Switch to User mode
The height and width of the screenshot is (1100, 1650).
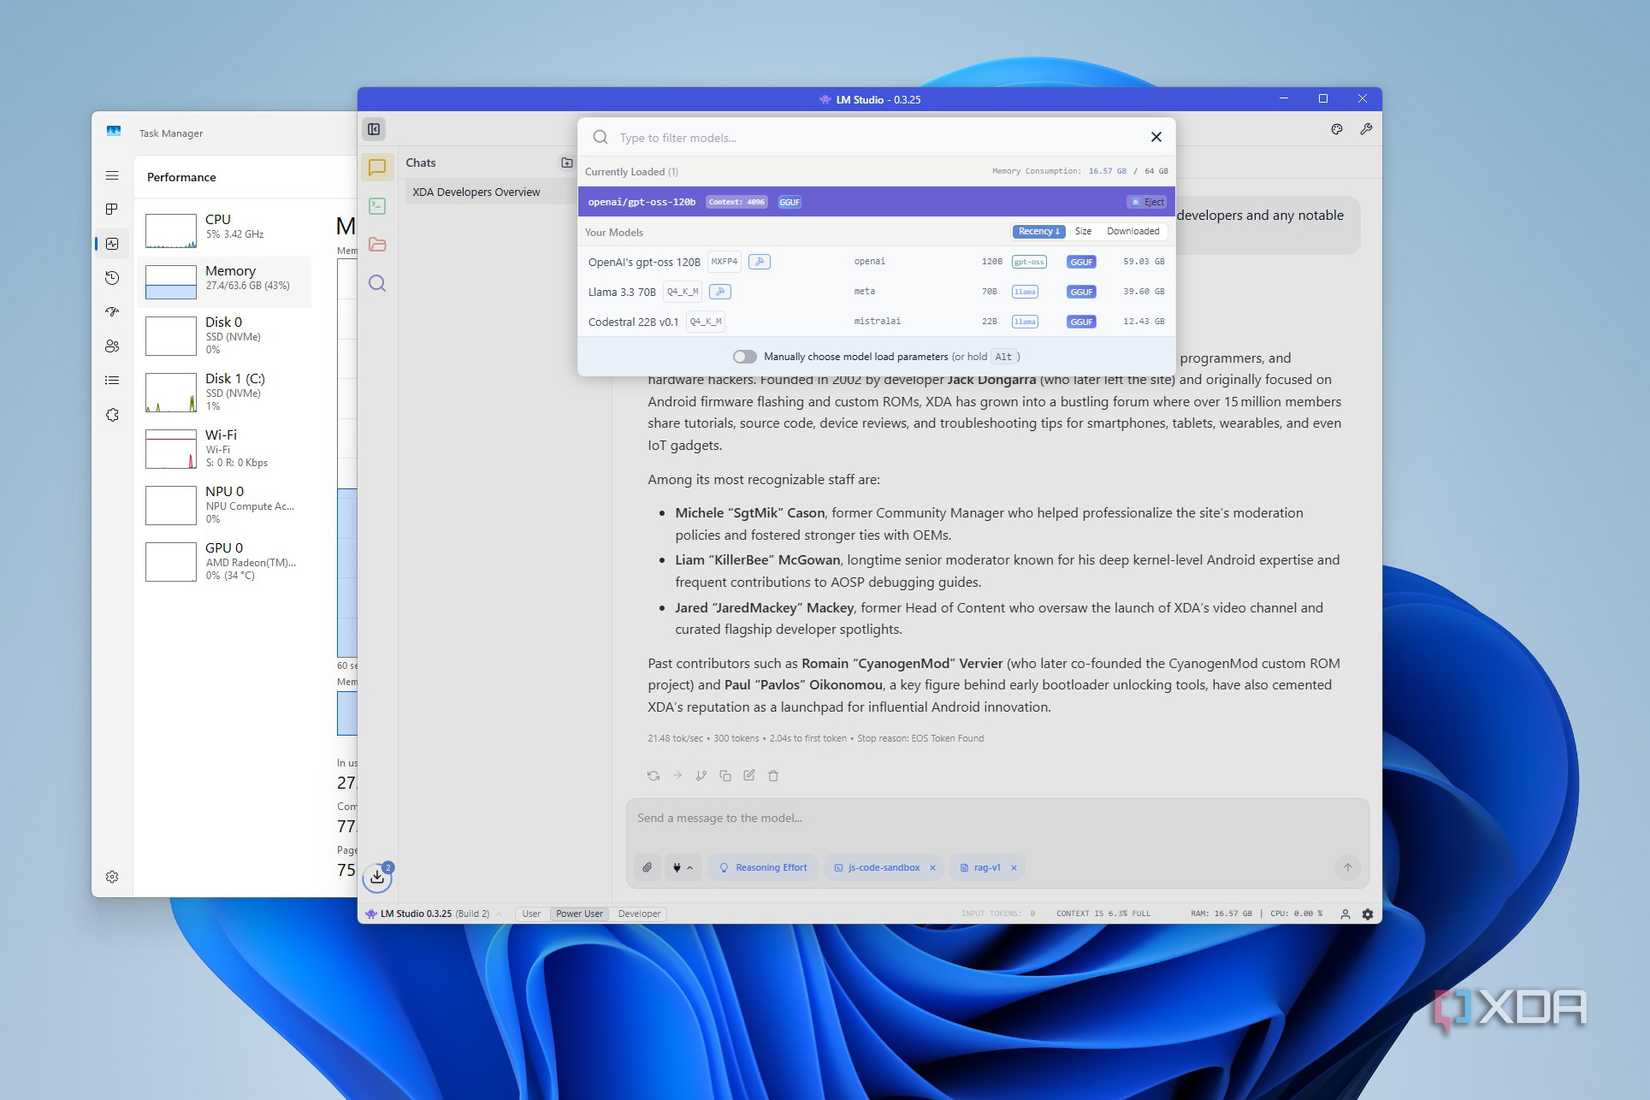click(x=531, y=914)
